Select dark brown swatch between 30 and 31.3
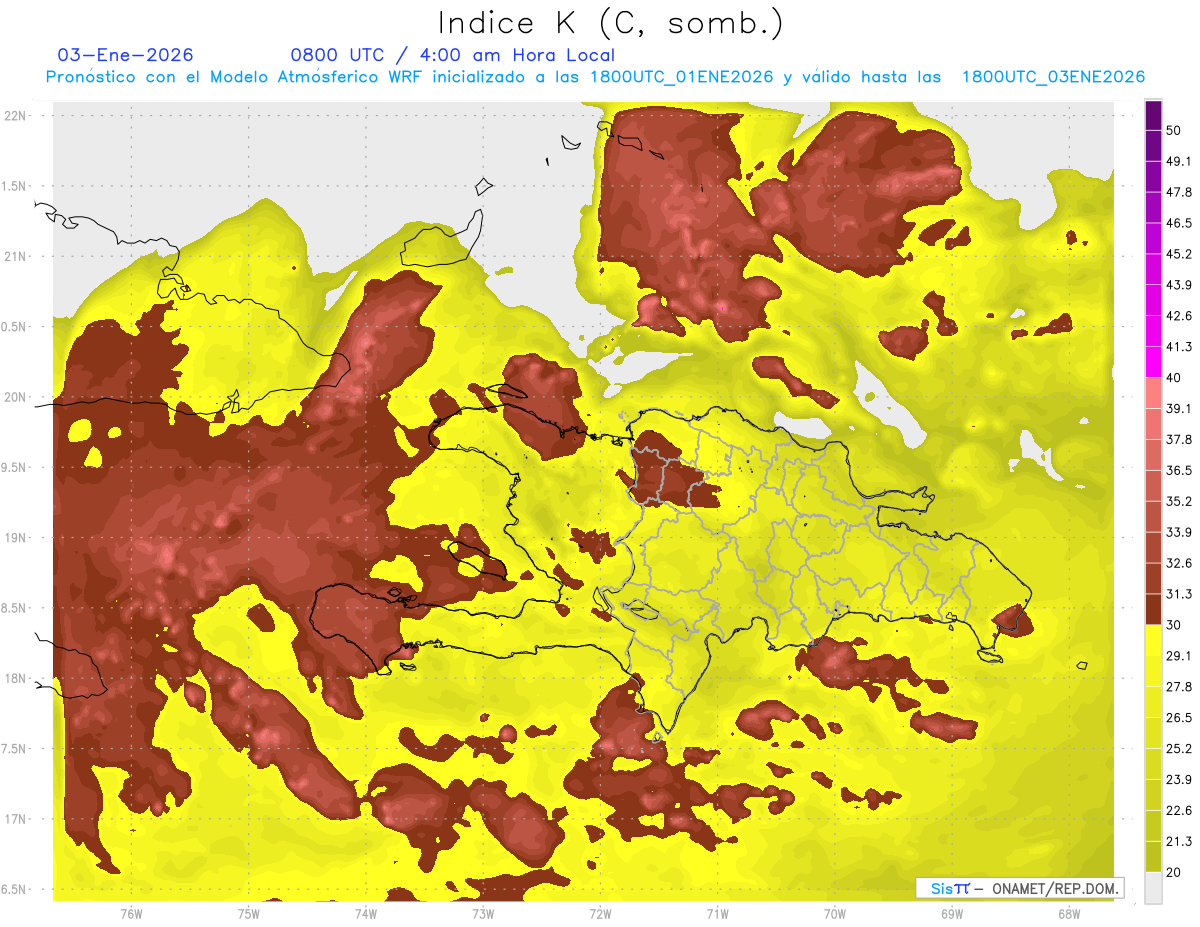The width and height of the screenshot is (1200, 927). point(1154,609)
